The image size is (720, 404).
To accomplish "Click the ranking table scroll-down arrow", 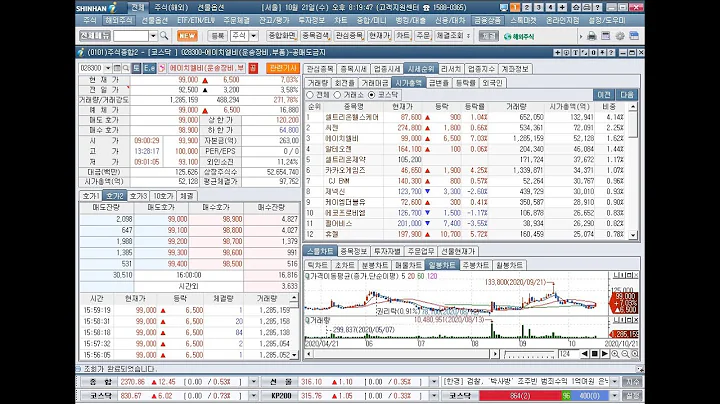I will click(x=633, y=235).
